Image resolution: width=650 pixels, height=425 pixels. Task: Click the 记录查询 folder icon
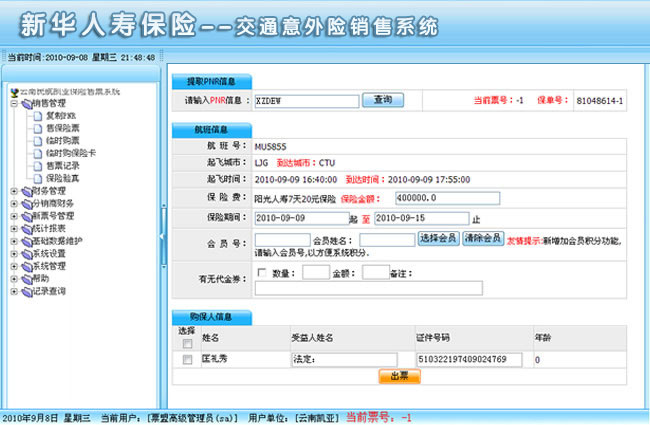pyautogui.click(x=27, y=291)
